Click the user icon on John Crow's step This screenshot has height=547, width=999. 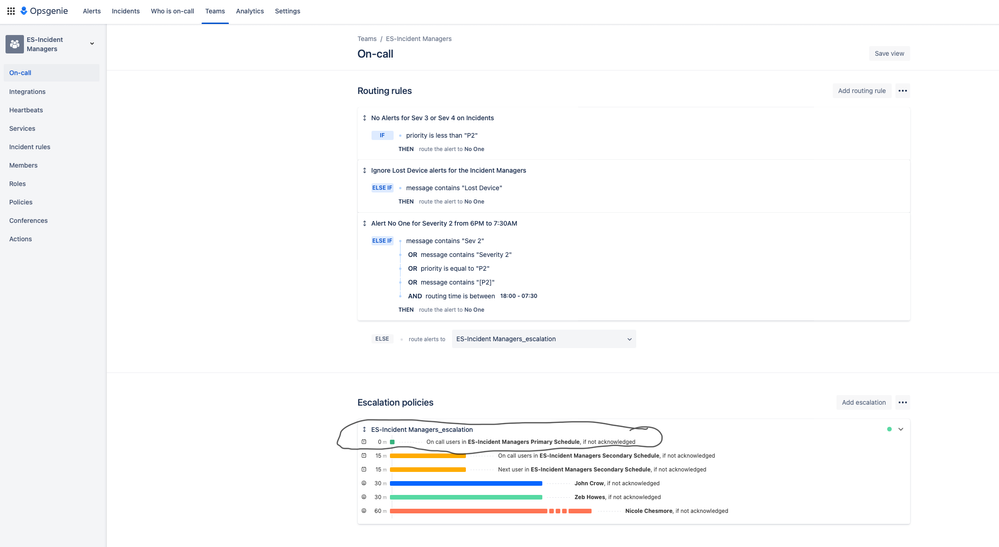364,483
